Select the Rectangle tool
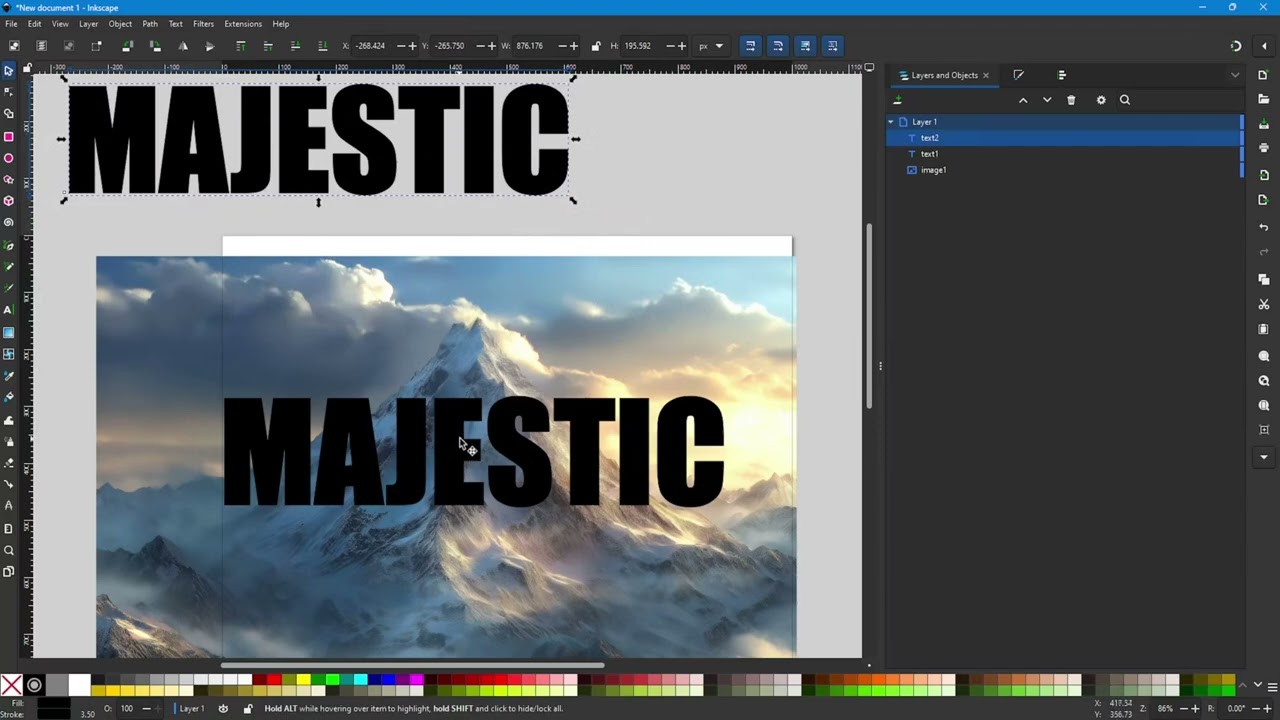 pos(9,136)
